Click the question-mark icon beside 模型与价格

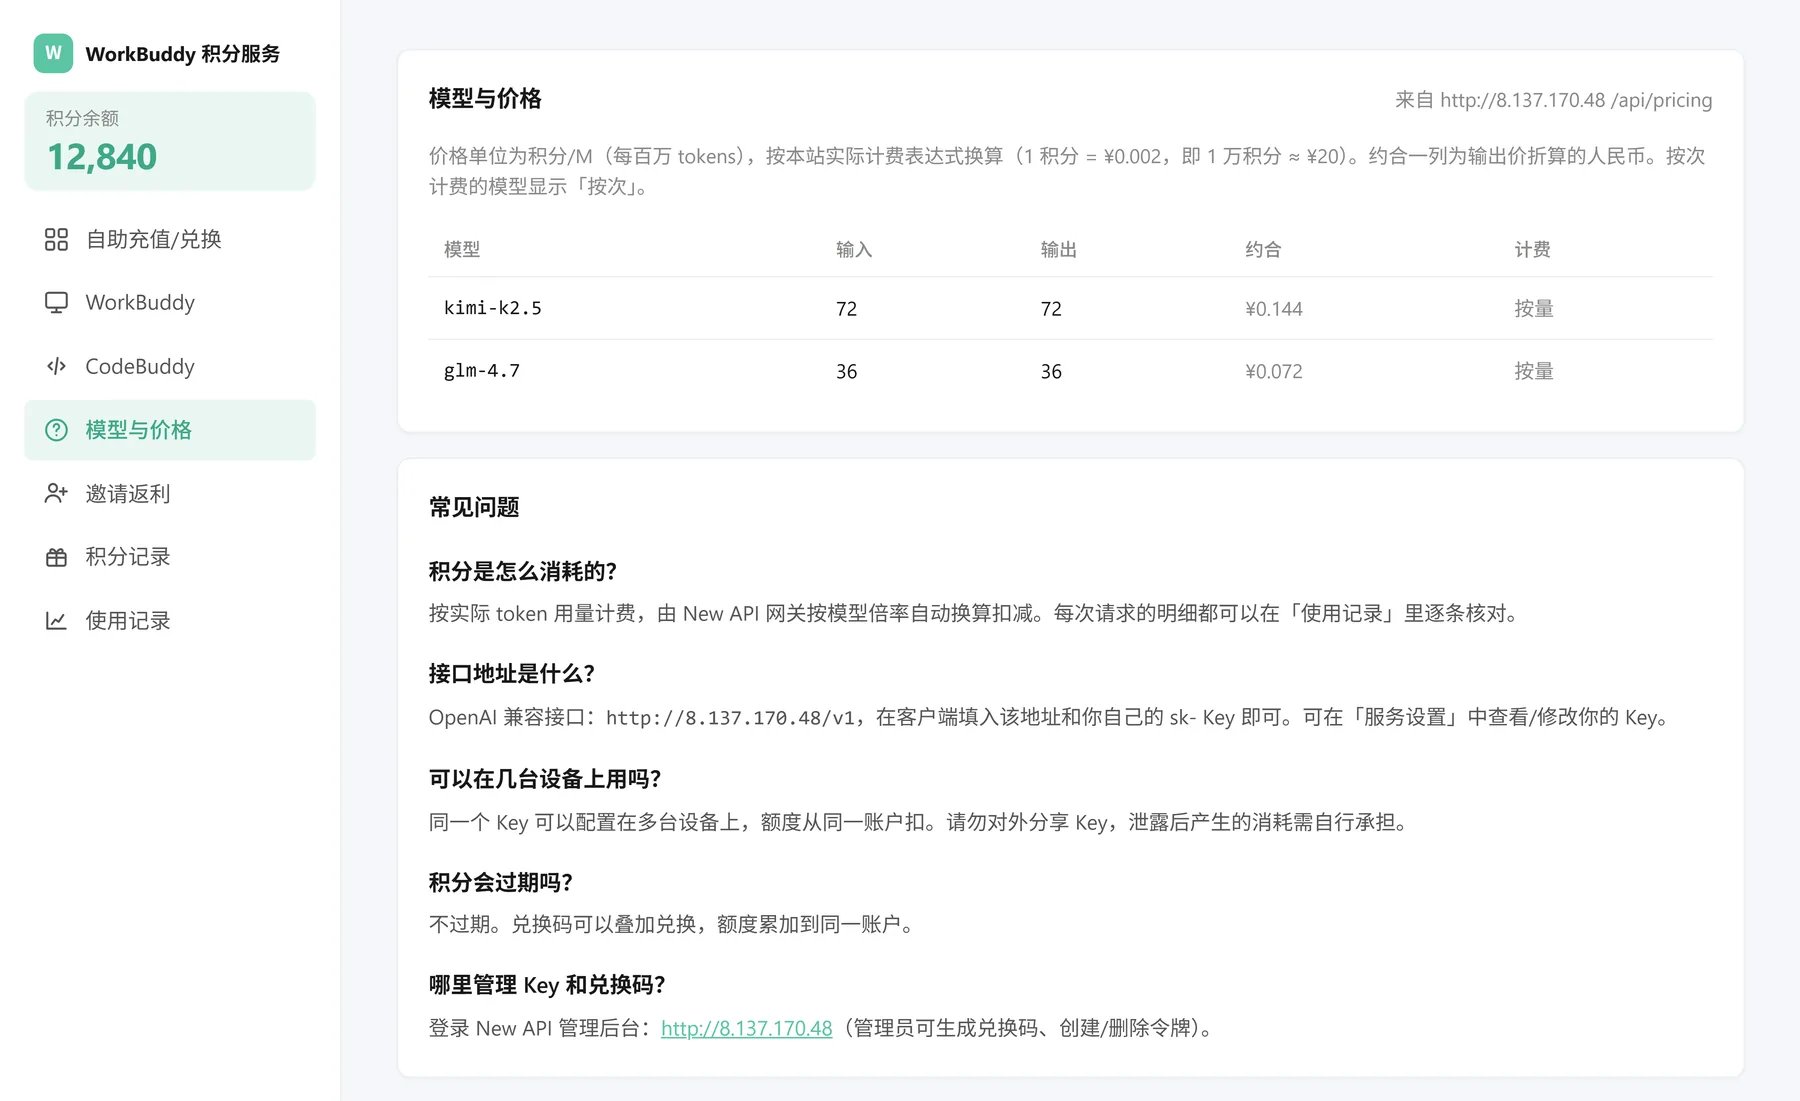[x=56, y=430]
